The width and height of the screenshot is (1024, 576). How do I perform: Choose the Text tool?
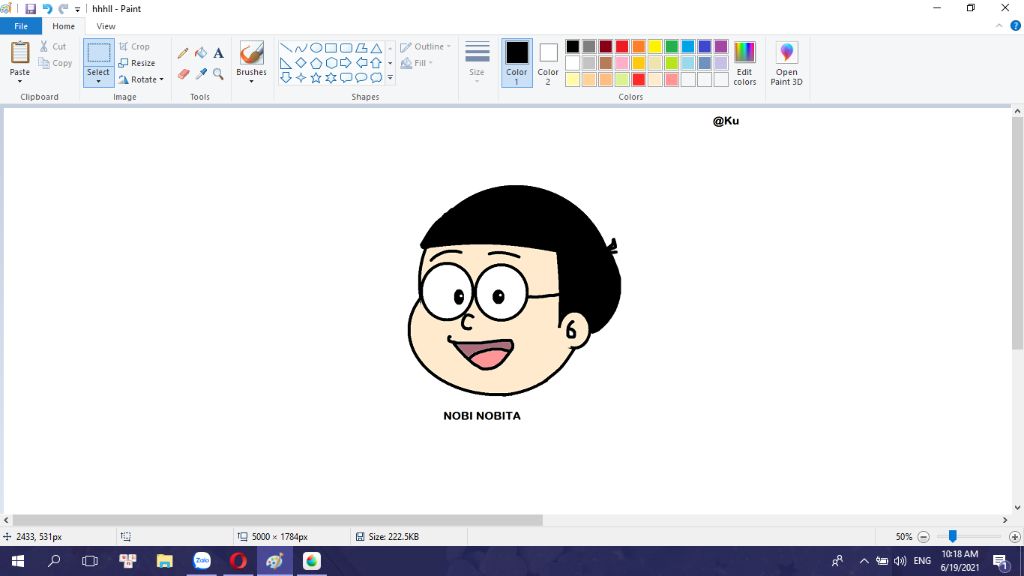click(218, 54)
